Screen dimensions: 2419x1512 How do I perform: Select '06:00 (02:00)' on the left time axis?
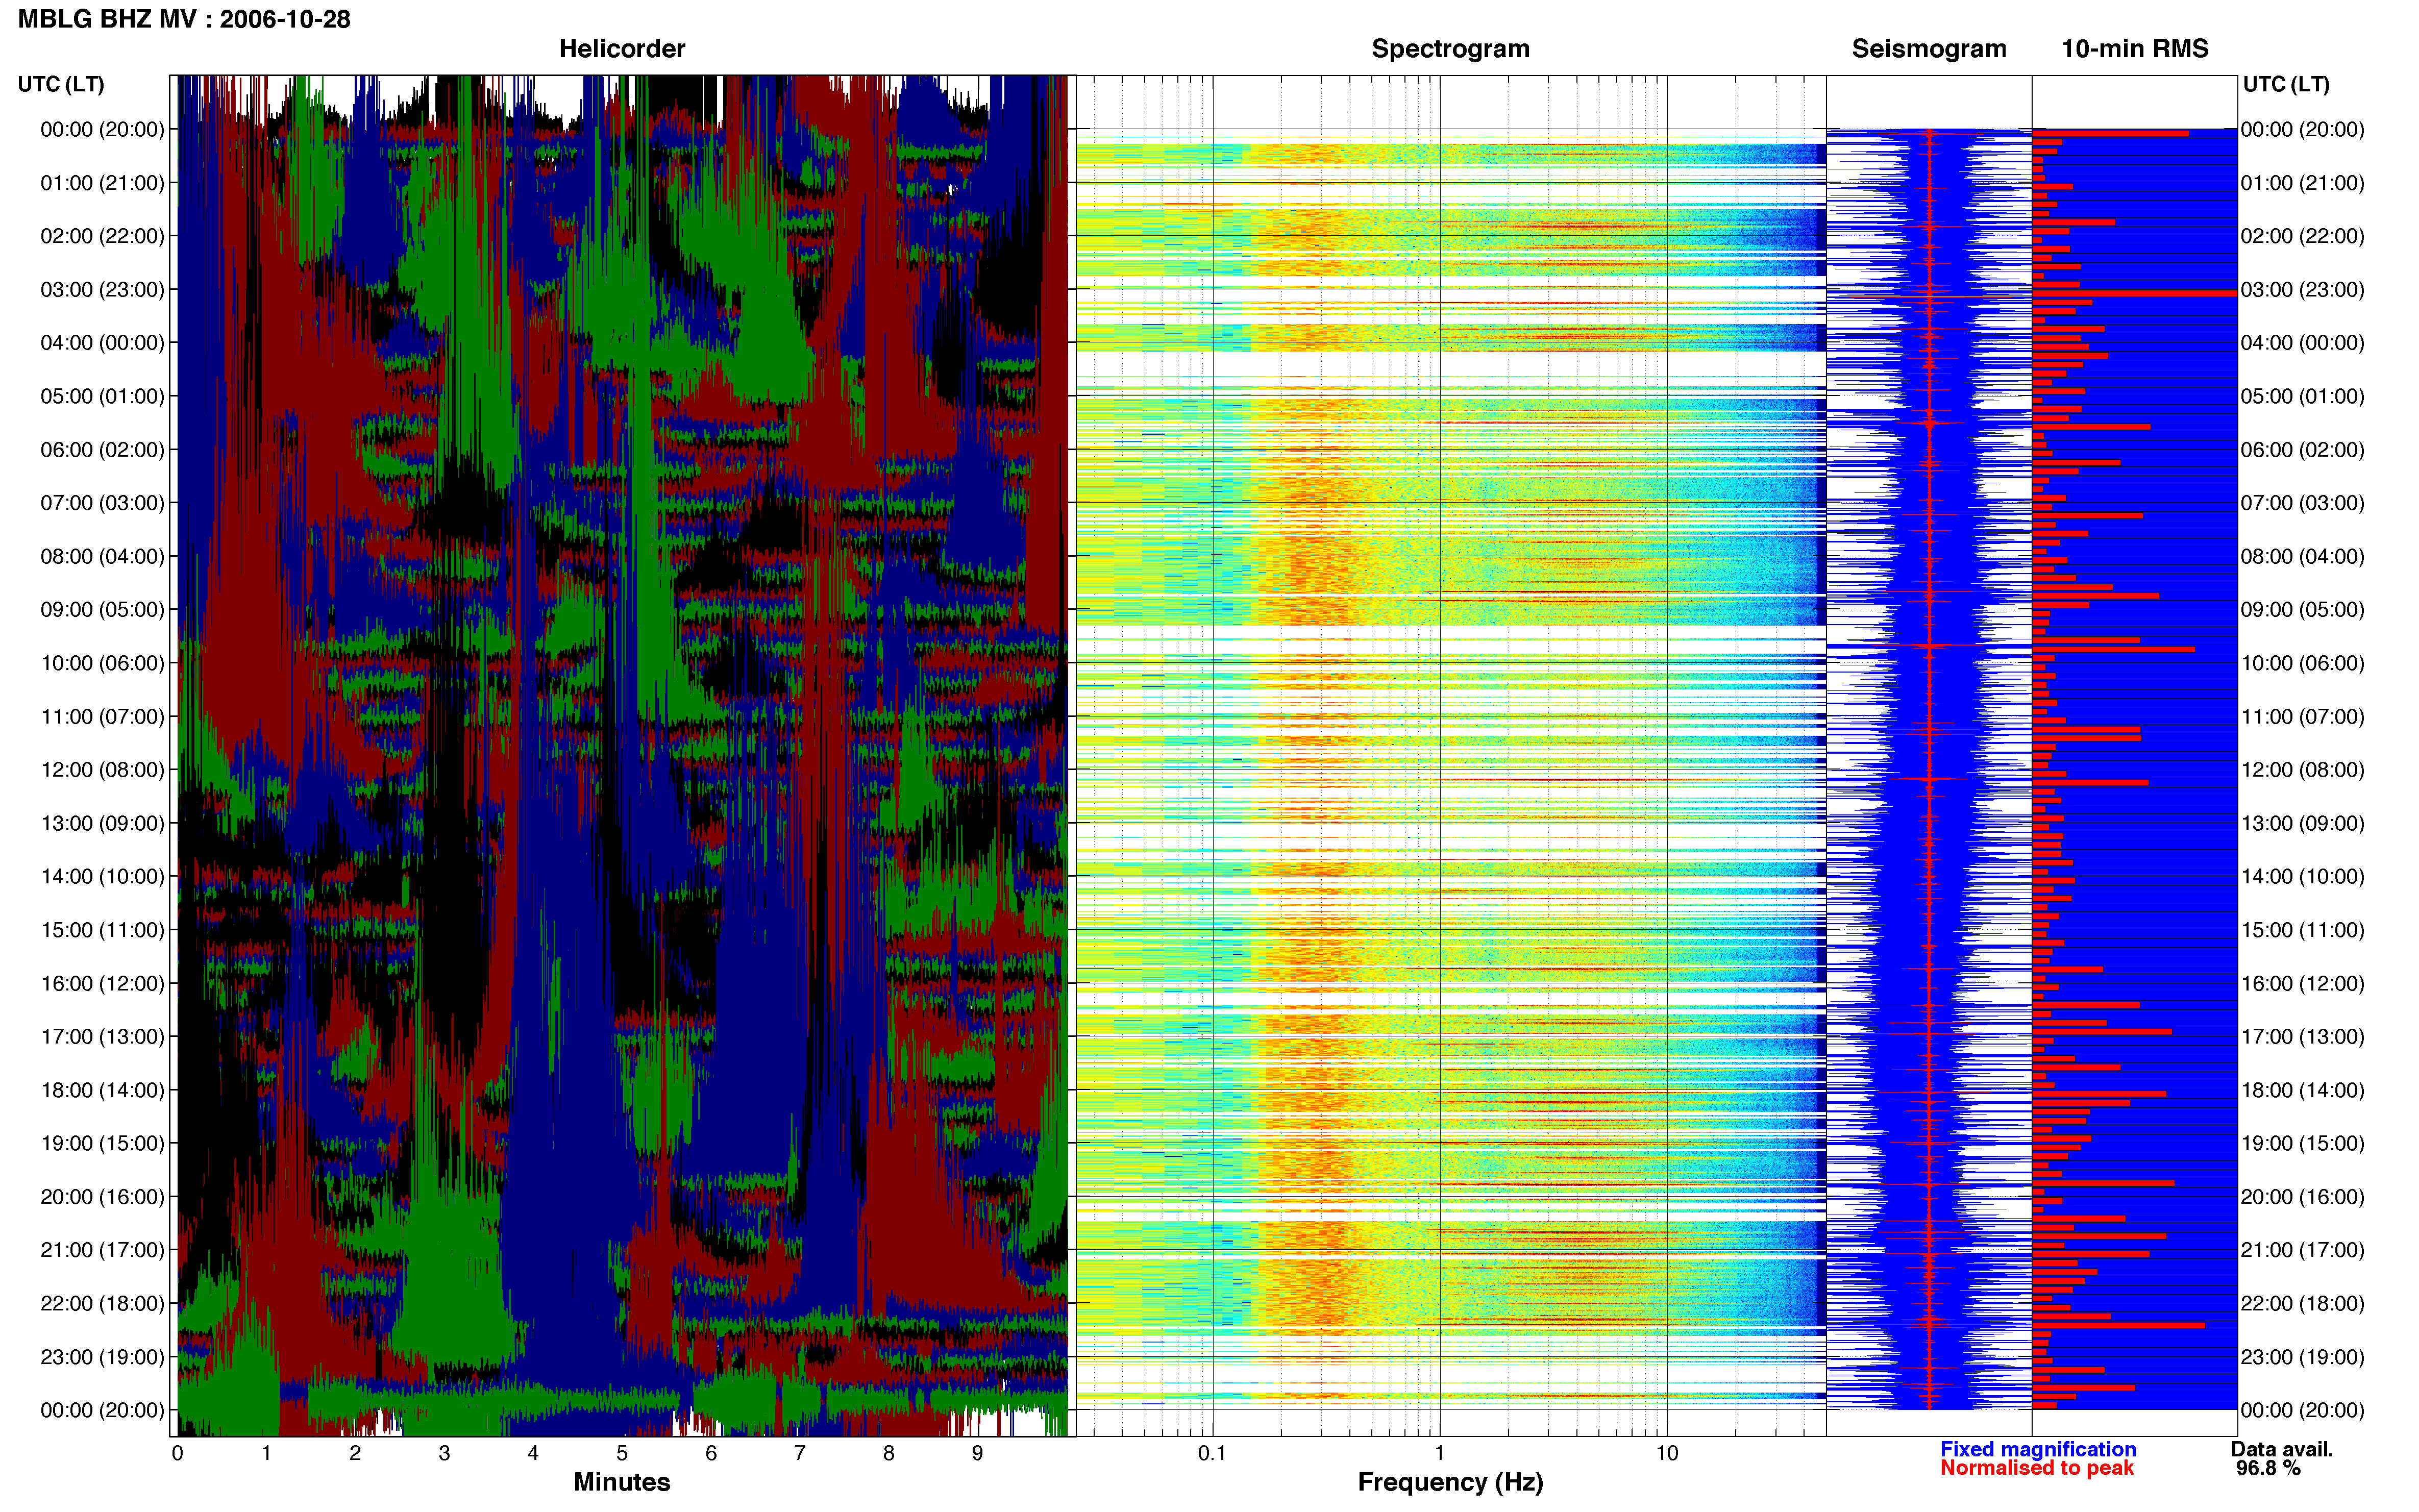click(102, 450)
